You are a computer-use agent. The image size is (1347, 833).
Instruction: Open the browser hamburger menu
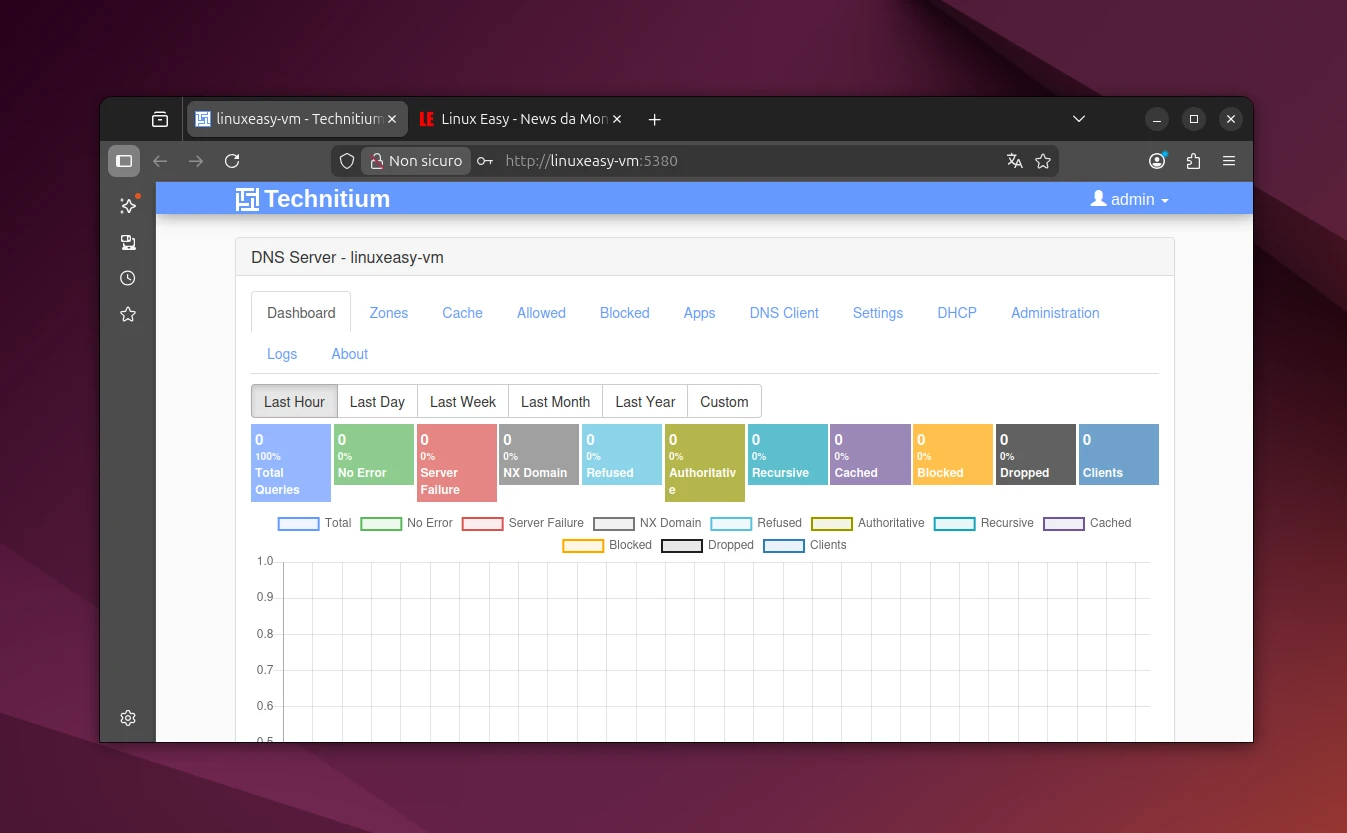1229,160
